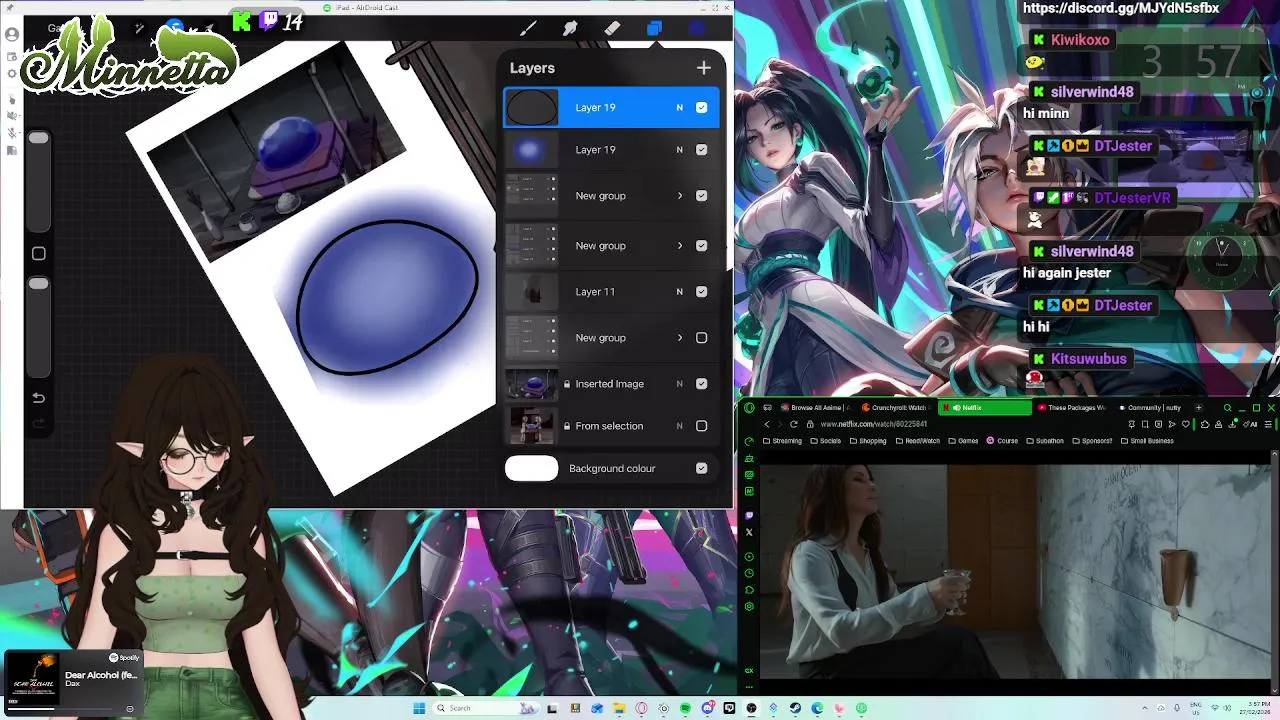This screenshot has height=720, width=1280.
Task: Tap the square modifier button in sidebar
Action: click(x=38, y=254)
